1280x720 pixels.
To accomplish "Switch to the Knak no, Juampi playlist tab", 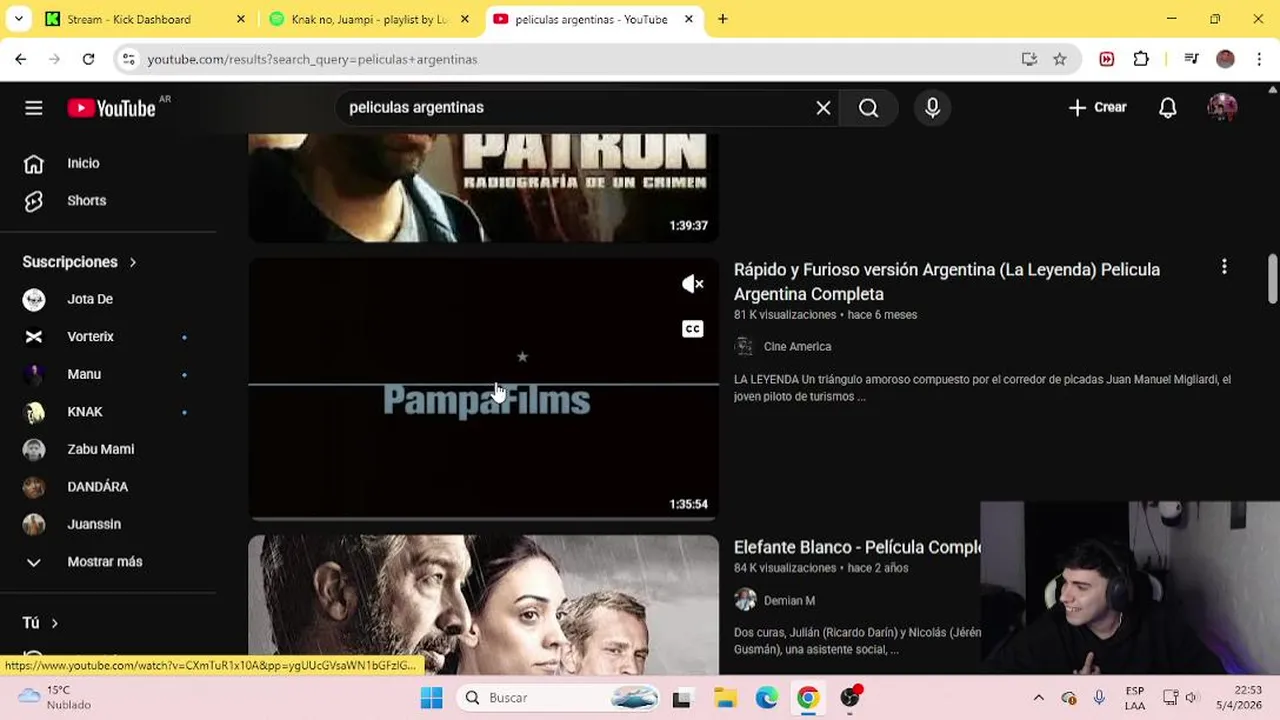I will click(369, 19).
